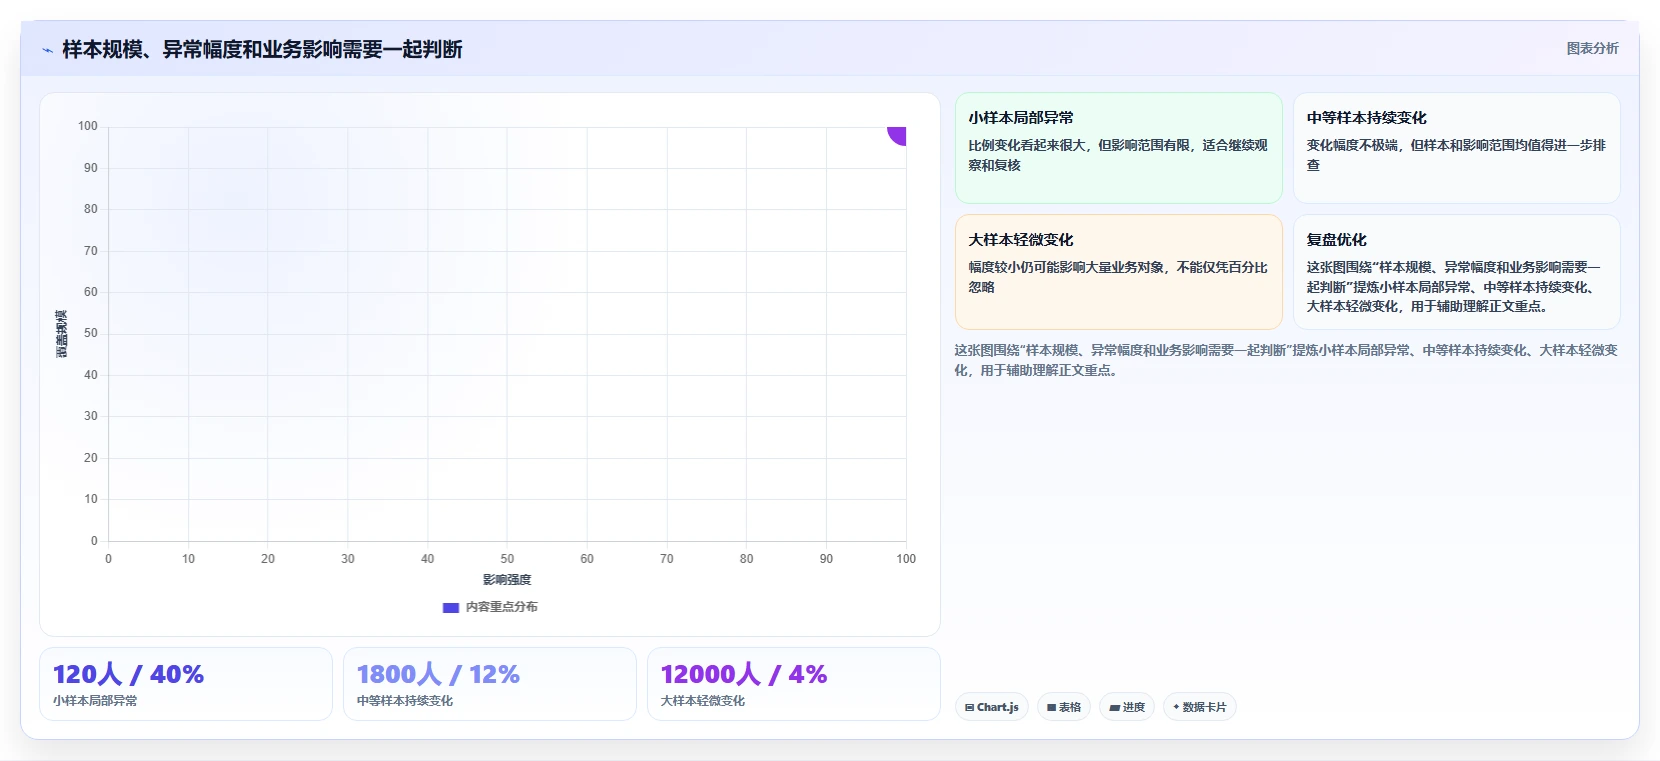Click the purple data point on chart
The height and width of the screenshot is (761, 1660).
[897, 135]
